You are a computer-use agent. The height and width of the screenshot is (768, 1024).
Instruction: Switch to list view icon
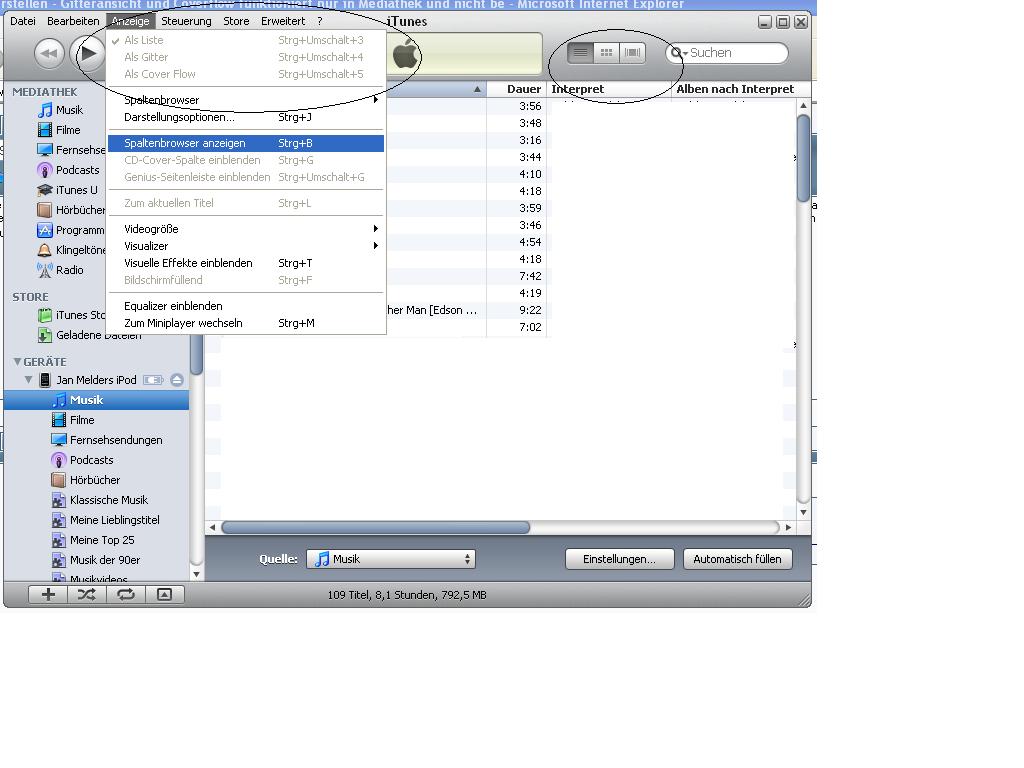pyautogui.click(x=580, y=52)
